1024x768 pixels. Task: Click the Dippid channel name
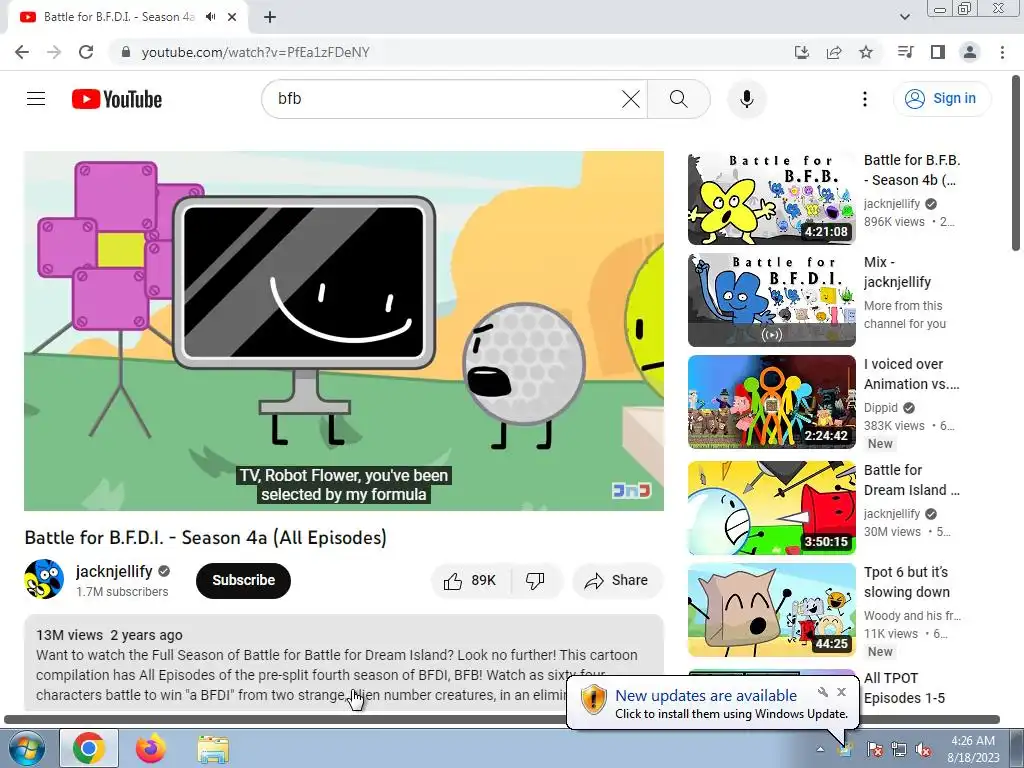tap(881, 408)
